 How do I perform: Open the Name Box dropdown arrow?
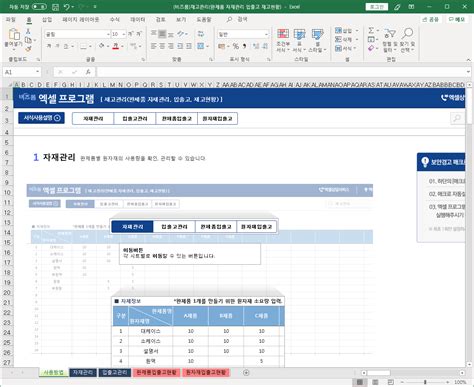37,72
